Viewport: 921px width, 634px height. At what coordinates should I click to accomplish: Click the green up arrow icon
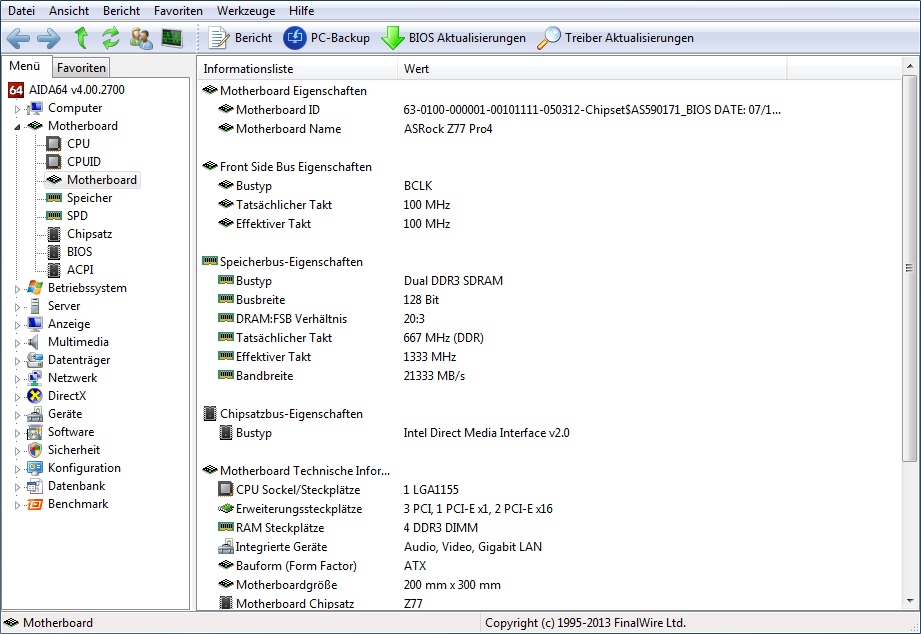pyautogui.click(x=81, y=38)
